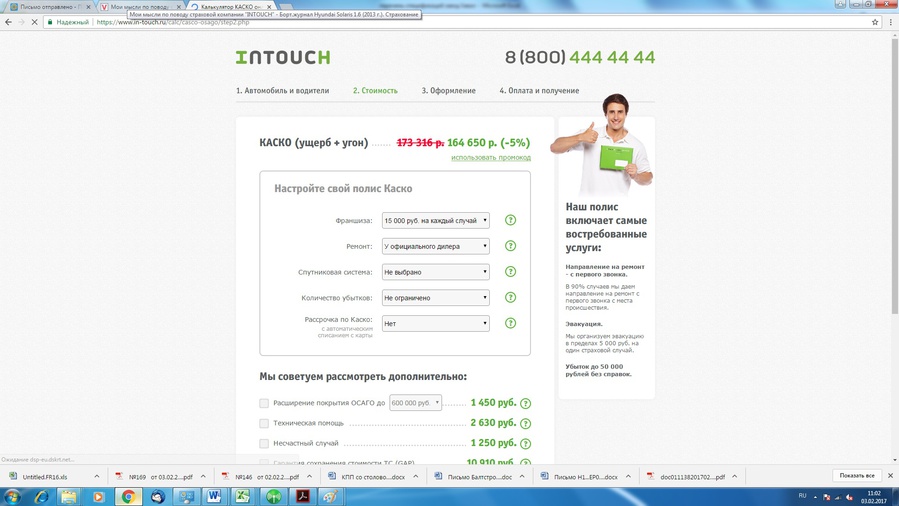Open Windows Start menu

(13, 496)
